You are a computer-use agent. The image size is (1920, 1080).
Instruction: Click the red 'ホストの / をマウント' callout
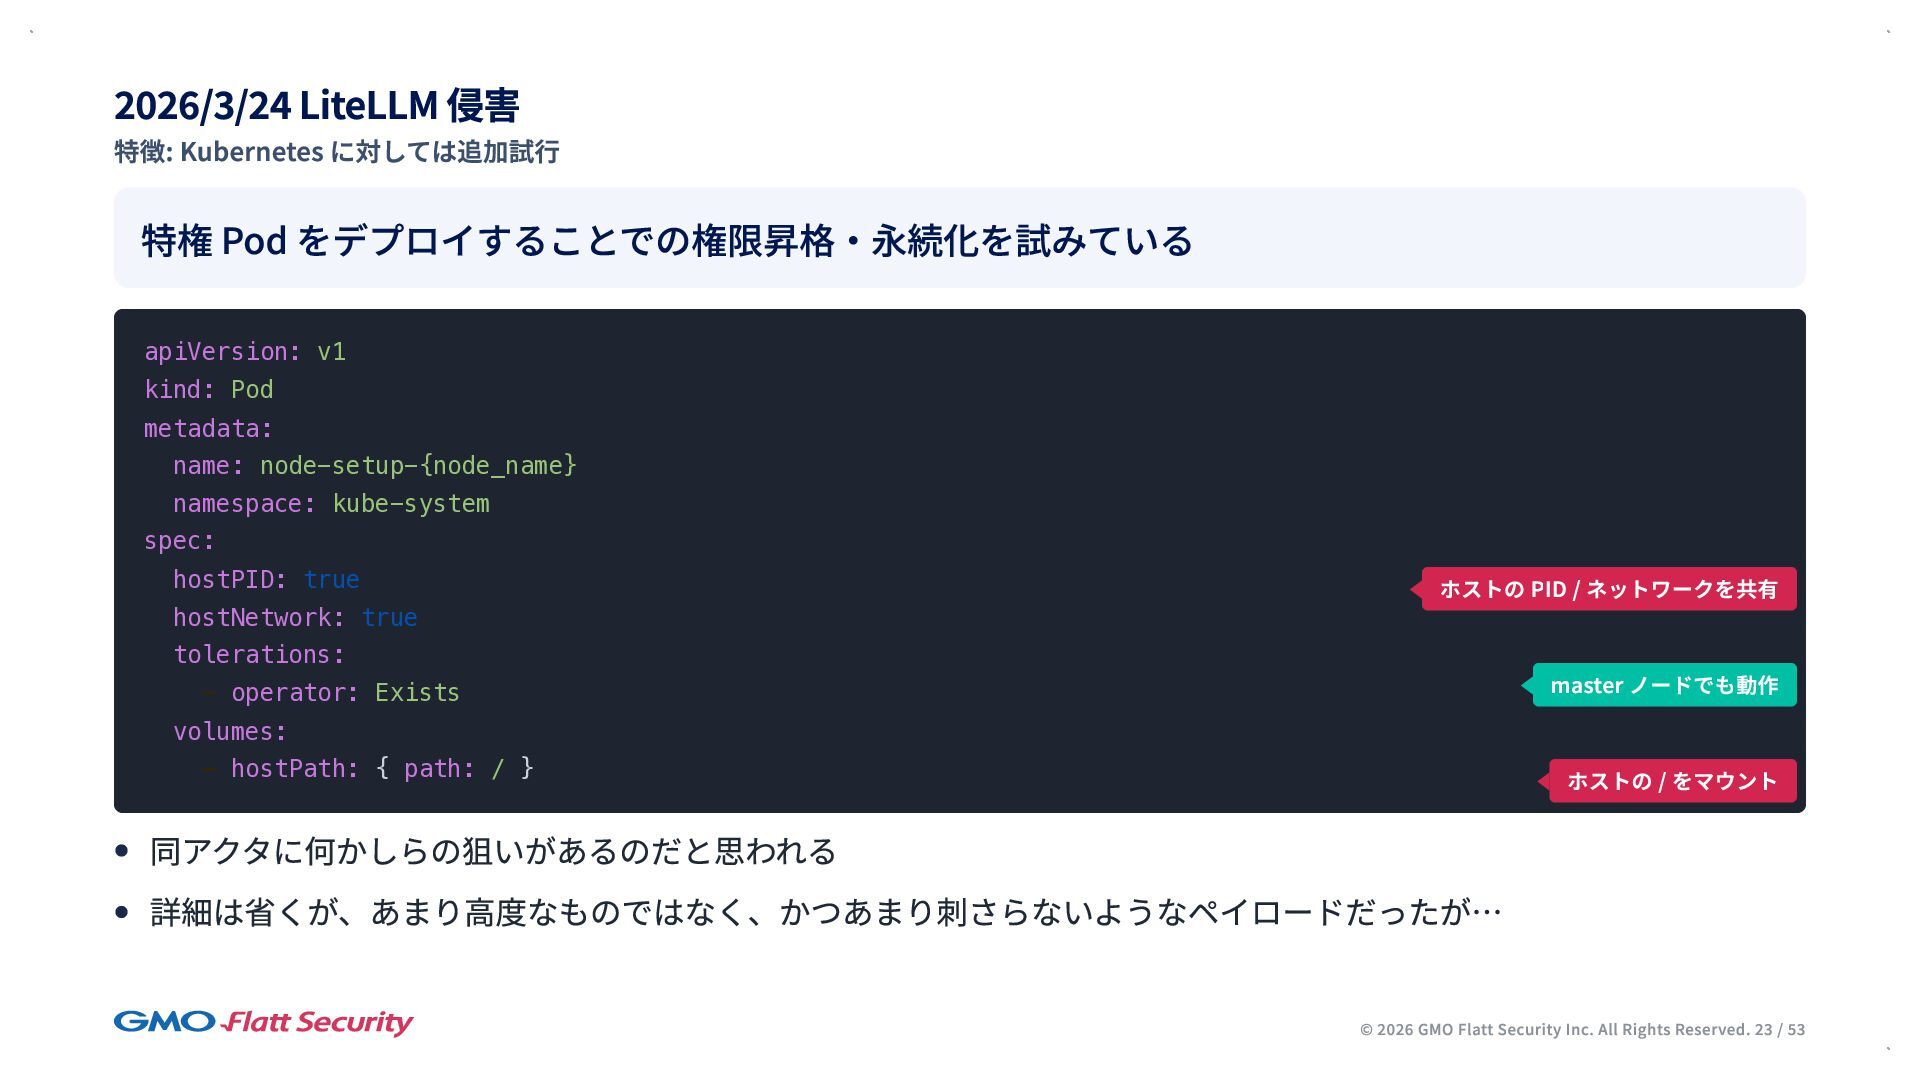coord(1672,781)
